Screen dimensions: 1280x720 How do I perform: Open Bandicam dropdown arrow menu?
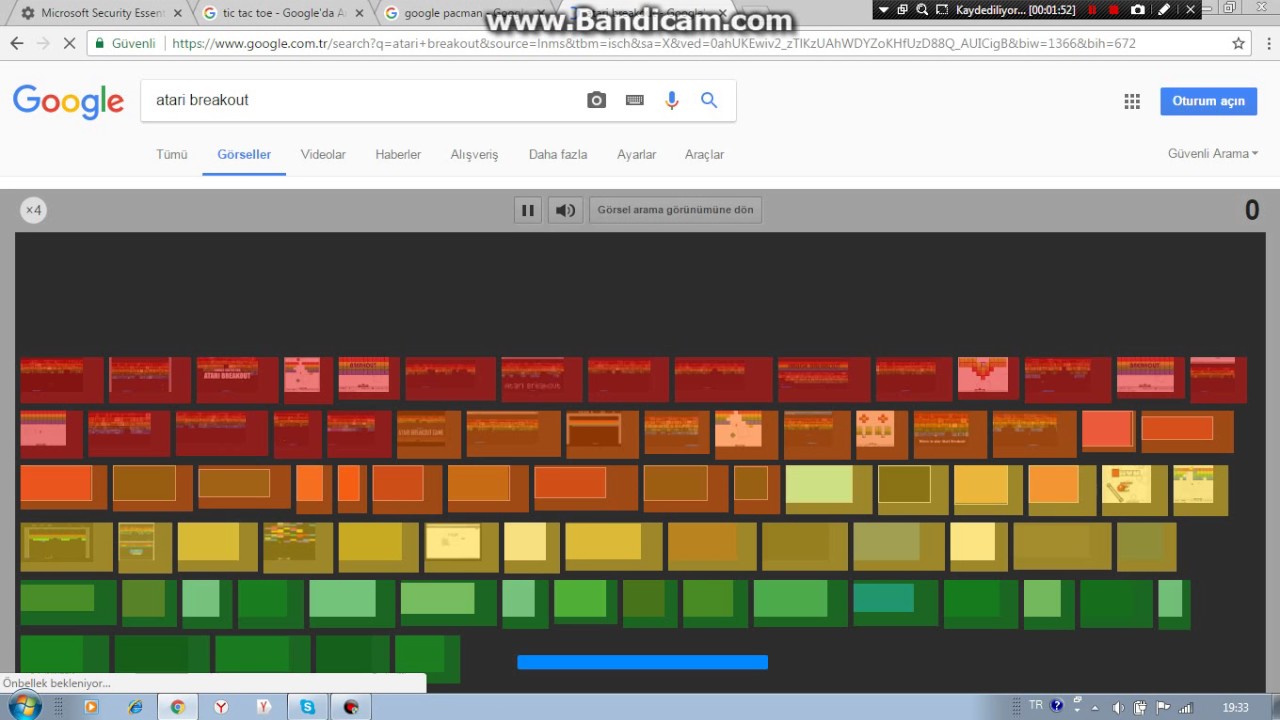(x=883, y=9)
